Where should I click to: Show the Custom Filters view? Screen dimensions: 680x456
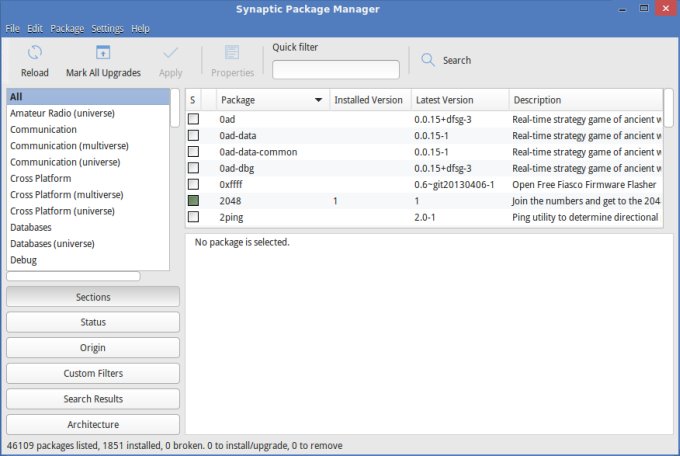[x=93, y=373]
